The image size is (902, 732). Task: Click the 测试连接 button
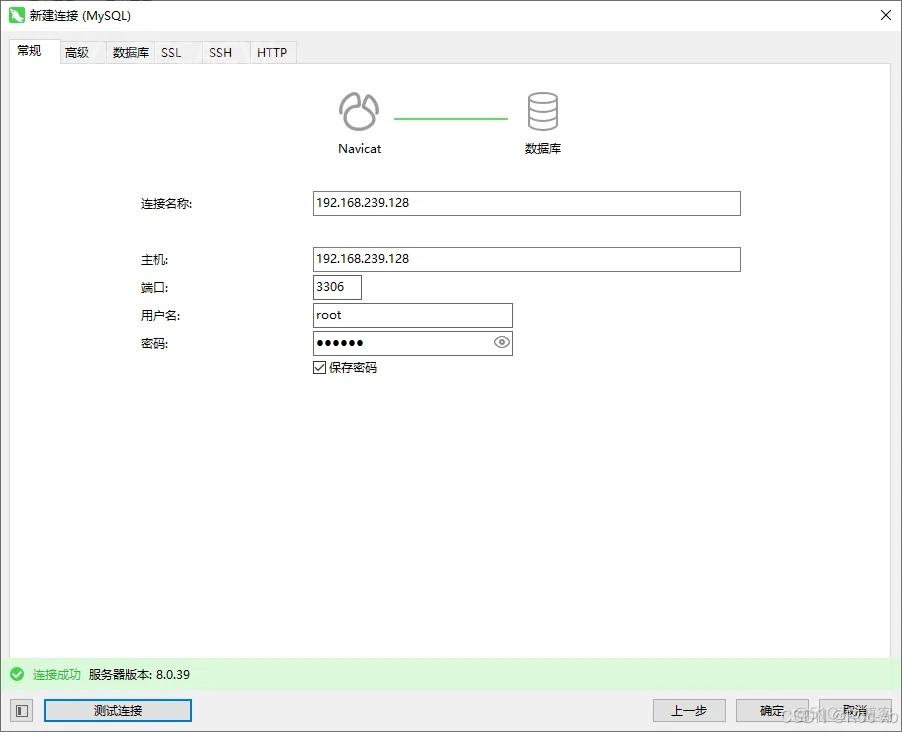[x=118, y=710]
